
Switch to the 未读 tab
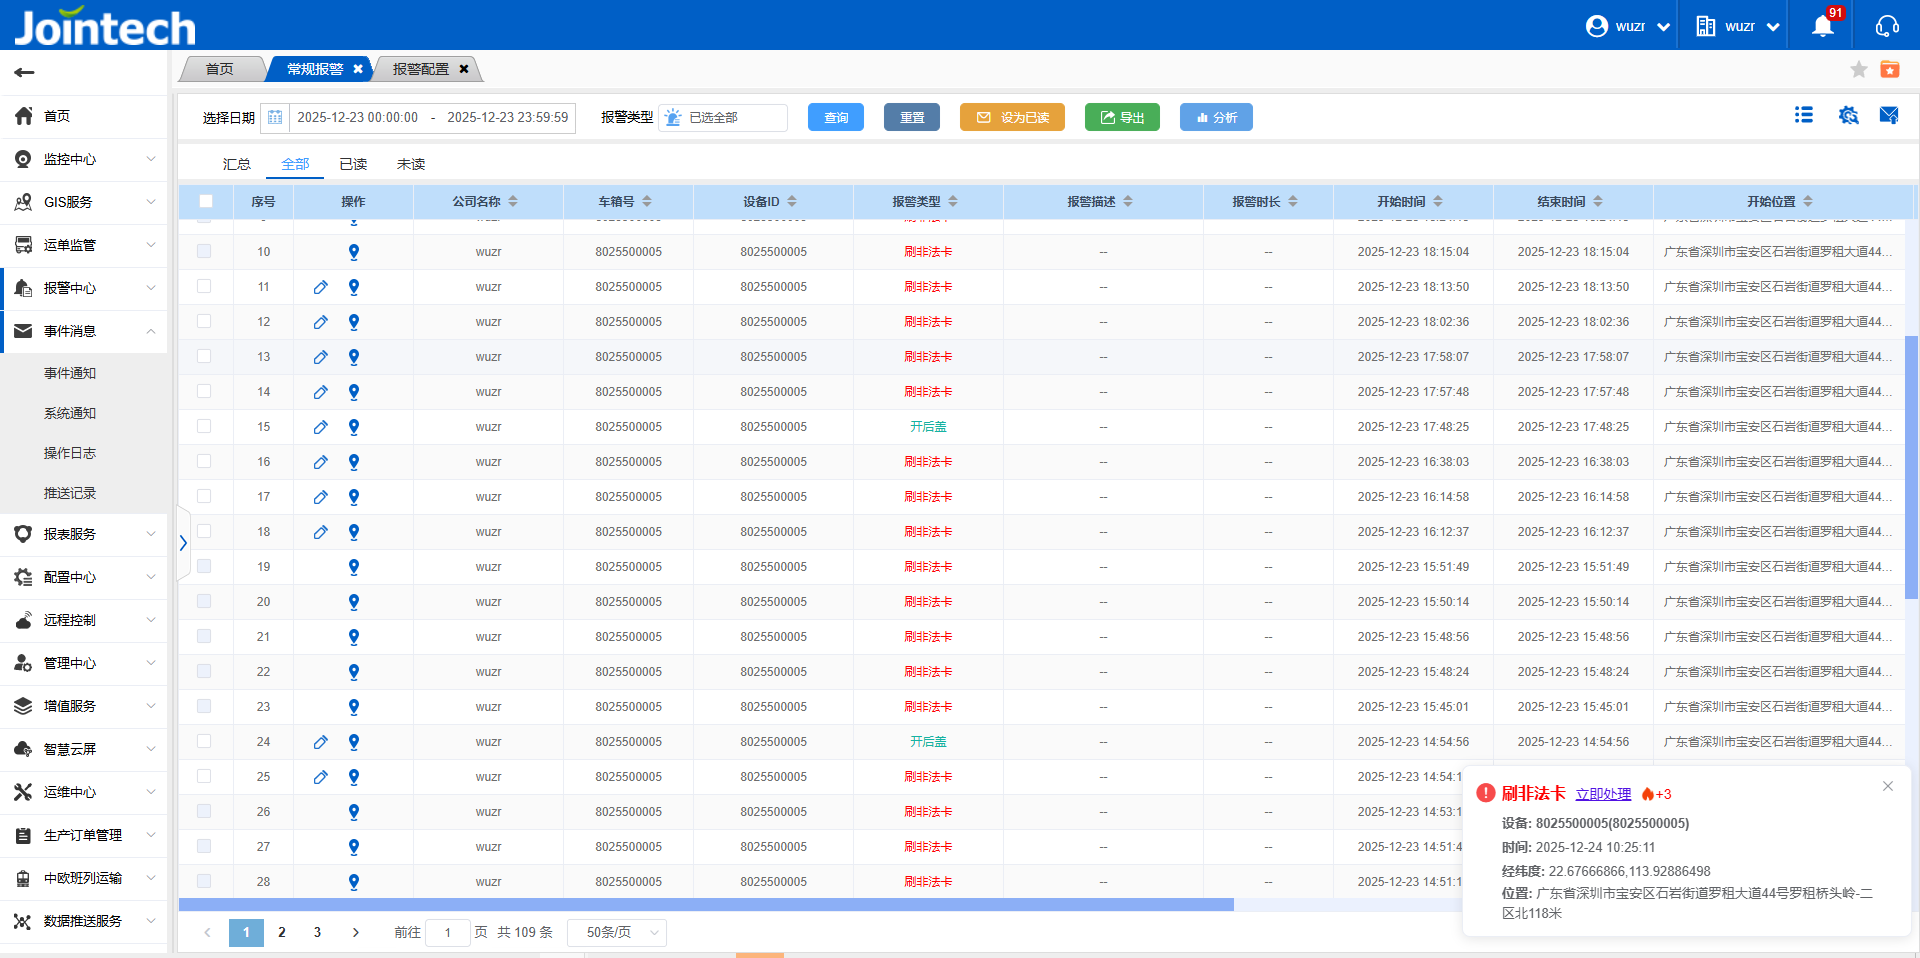click(x=411, y=164)
